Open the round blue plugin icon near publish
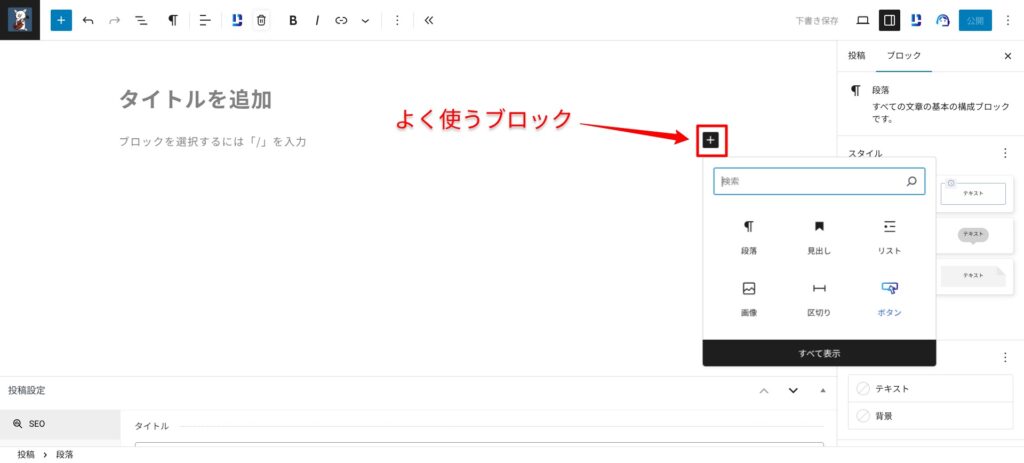This screenshot has width=1024, height=463. point(942,20)
